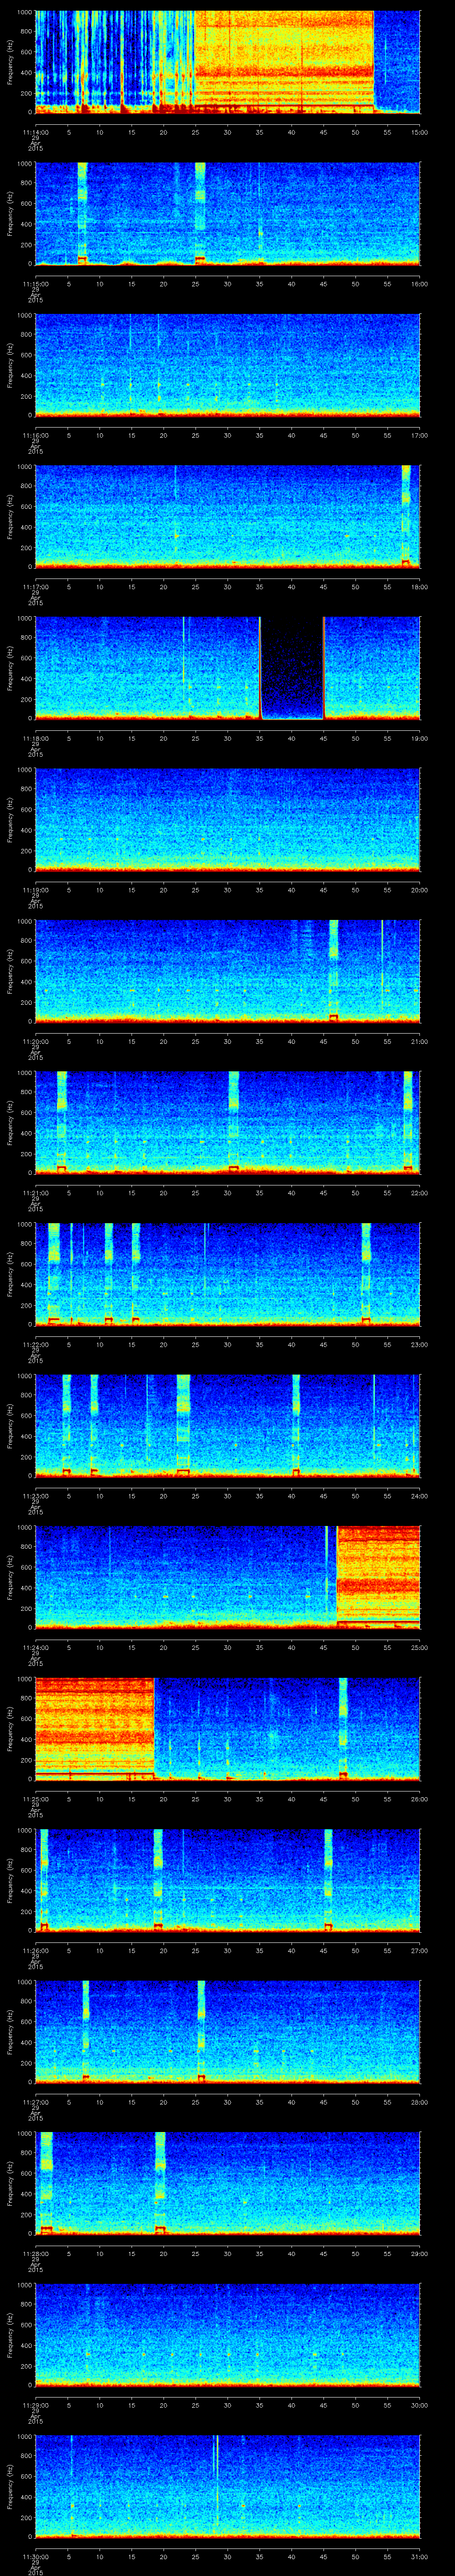Click the "23:00" end time label
This screenshot has height=2576, width=455.
tap(419, 1344)
